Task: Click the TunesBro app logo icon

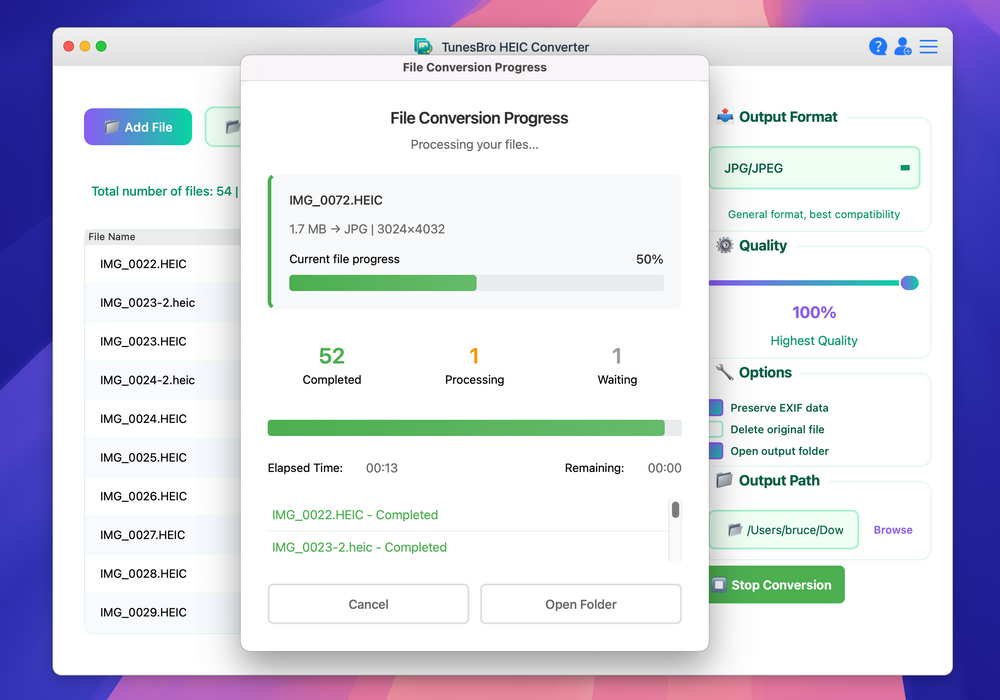Action: [423, 47]
